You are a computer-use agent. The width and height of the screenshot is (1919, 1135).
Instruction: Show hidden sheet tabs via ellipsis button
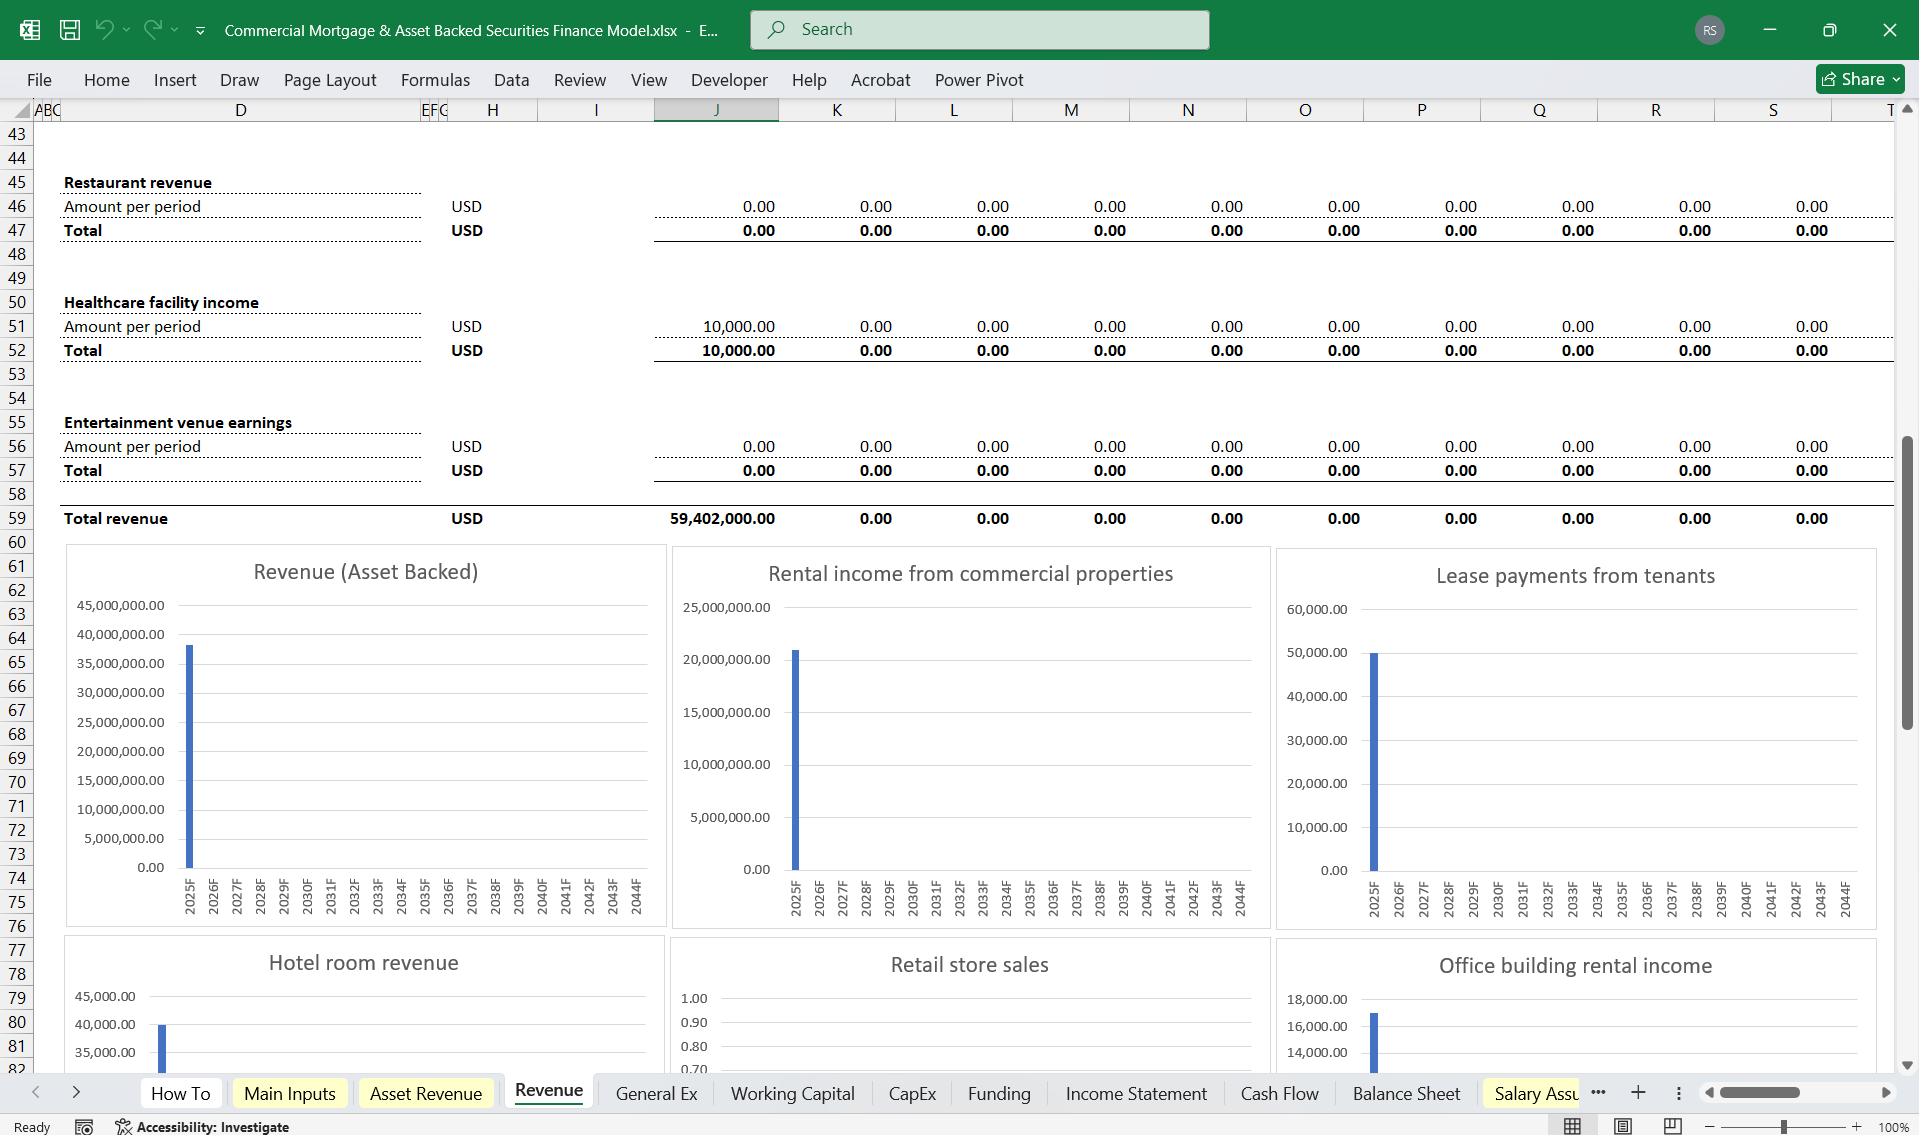click(1598, 1092)
